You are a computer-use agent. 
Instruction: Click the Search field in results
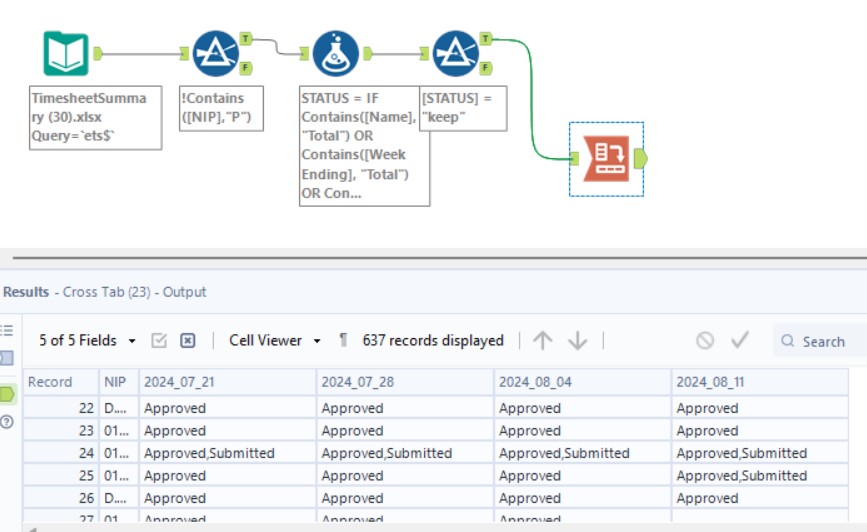823,342
